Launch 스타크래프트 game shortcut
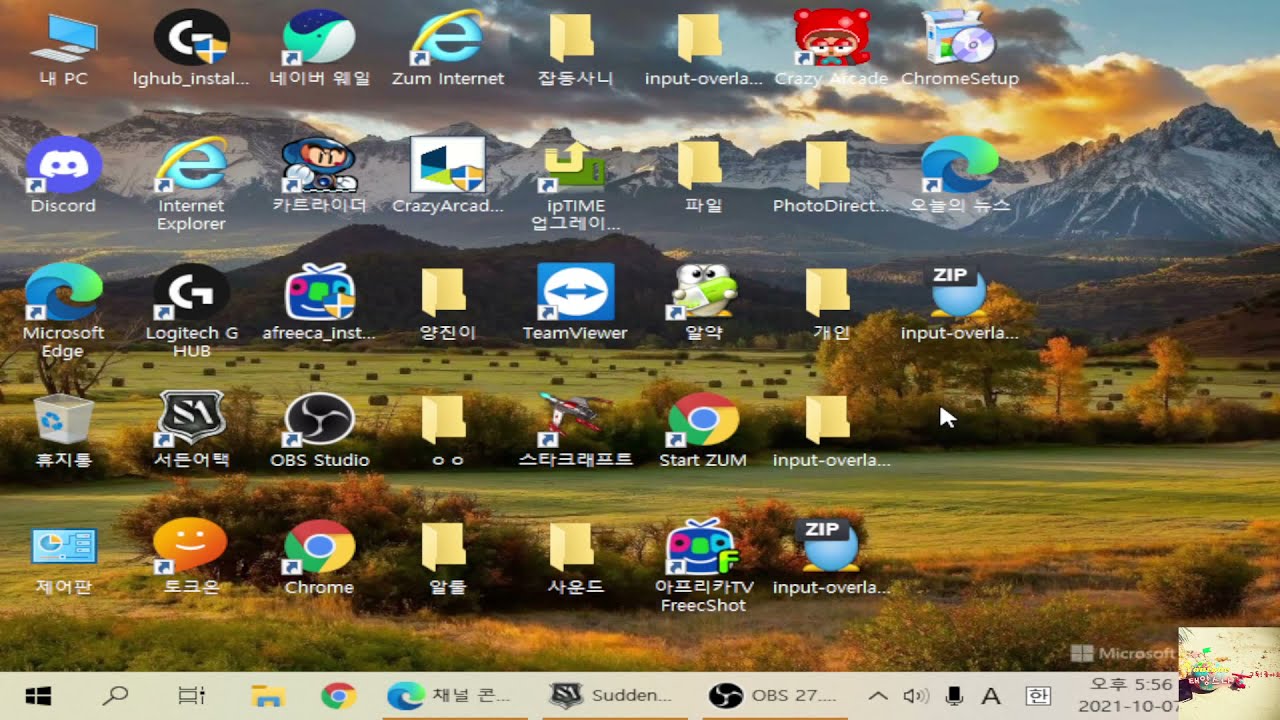The height and width of the screenshot is (720, 1280). 575,432
